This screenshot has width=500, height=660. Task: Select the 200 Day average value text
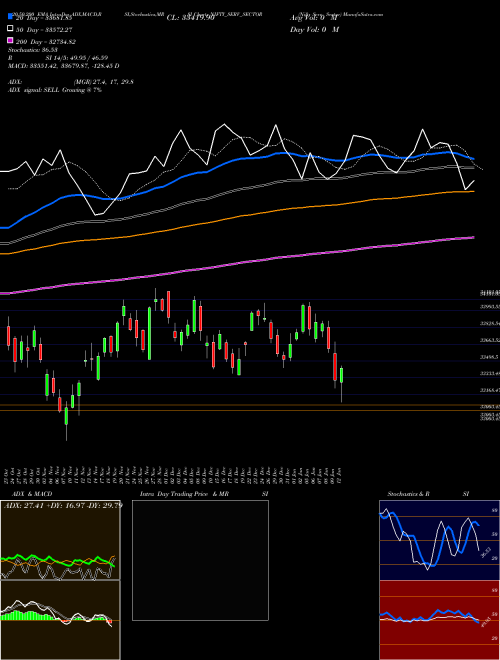point(46,42)
